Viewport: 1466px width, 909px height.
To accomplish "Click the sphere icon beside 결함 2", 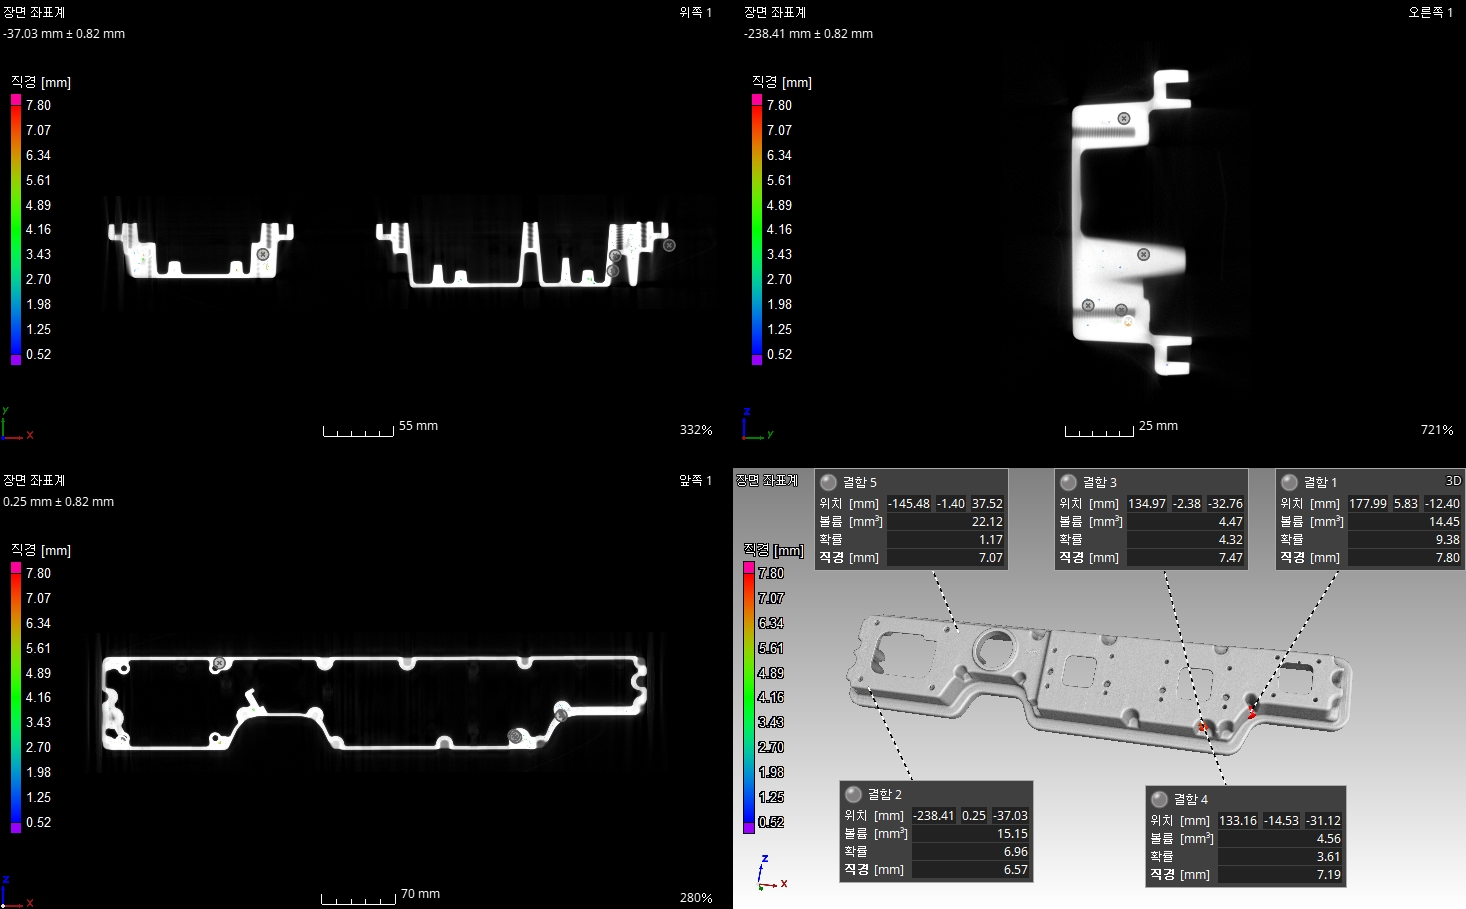I will (x=853, y=794).
